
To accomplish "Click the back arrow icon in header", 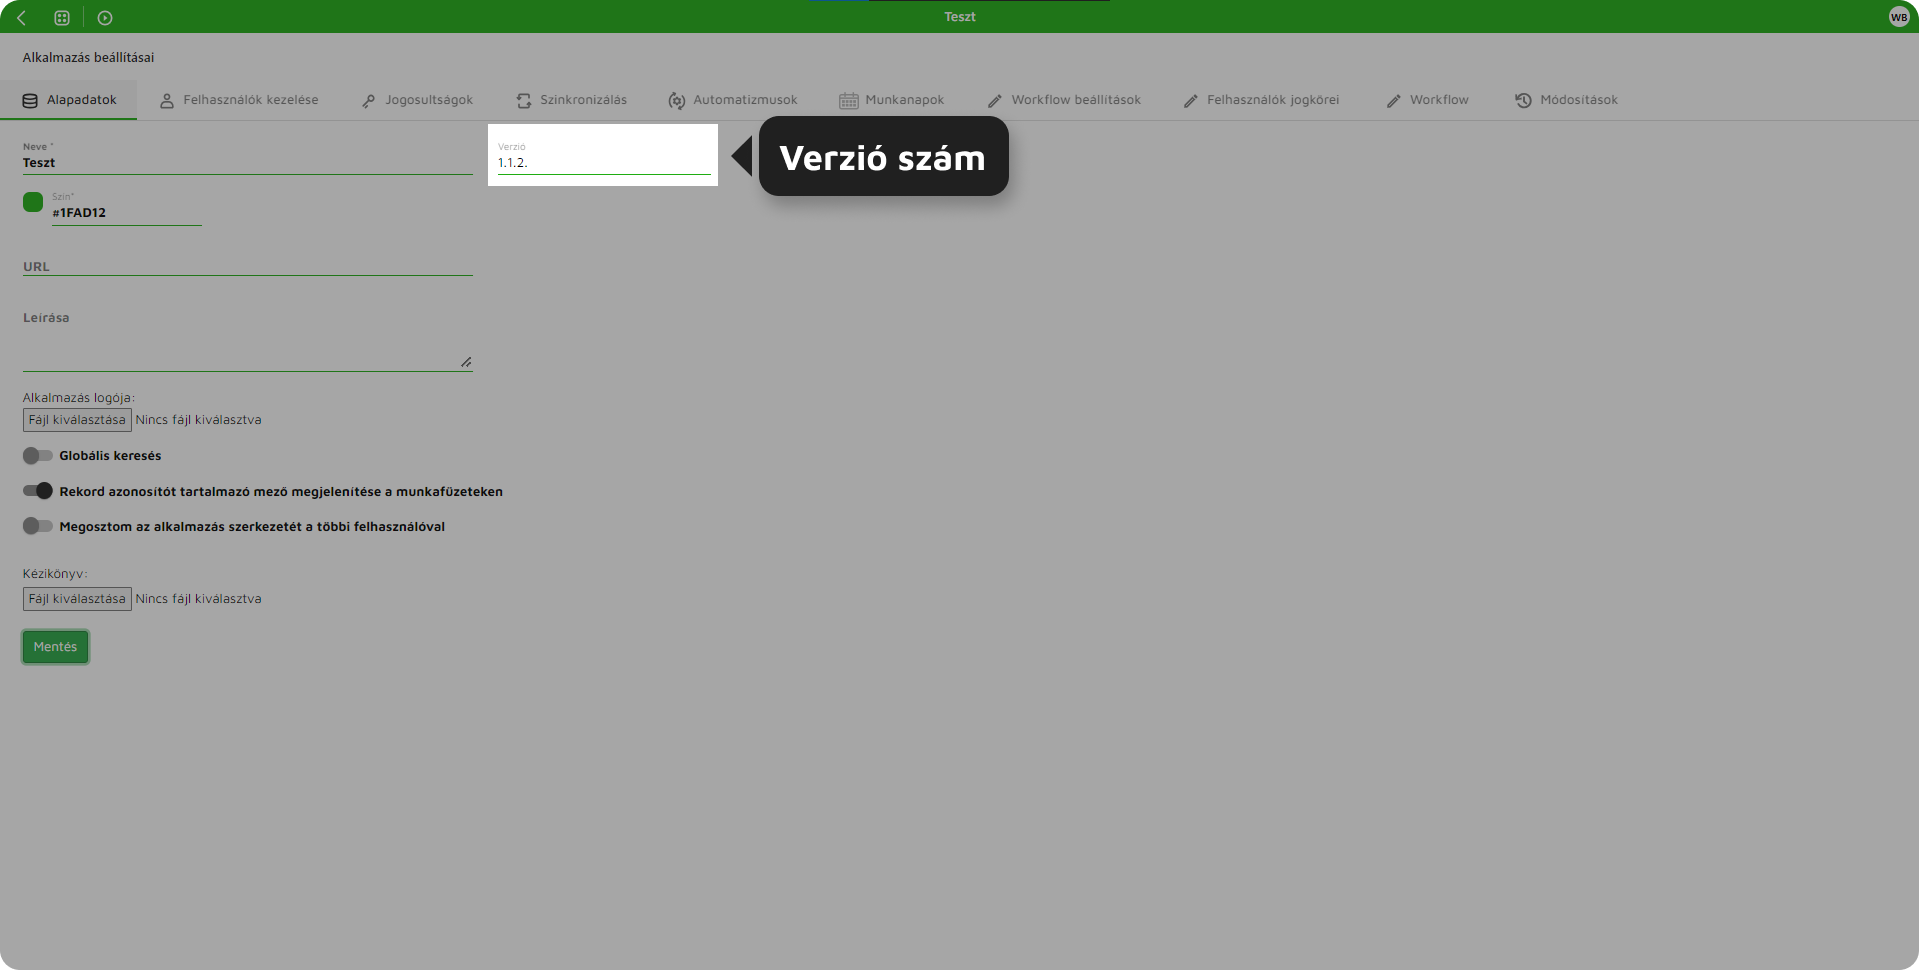I will [21, 18].
